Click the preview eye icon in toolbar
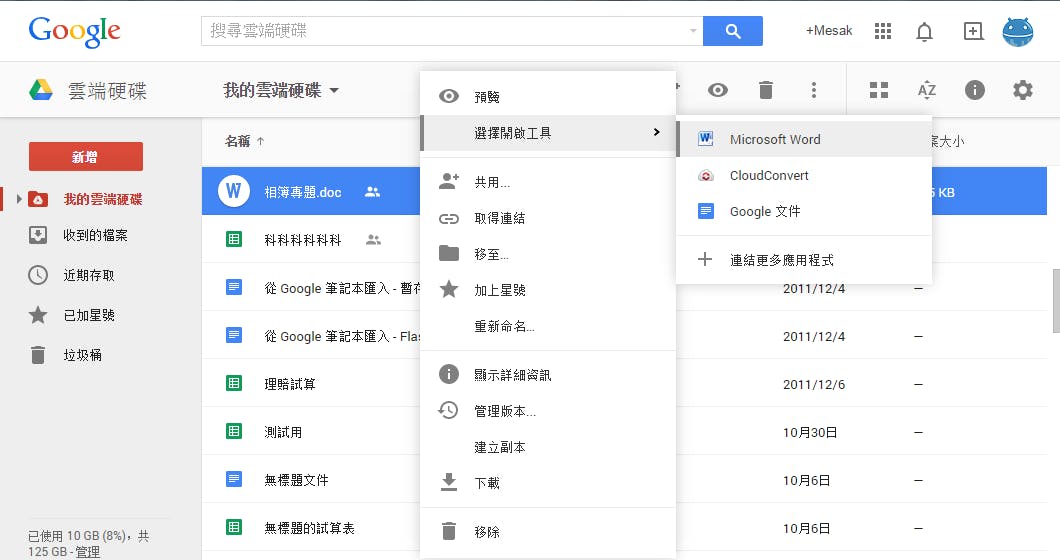Screen dimensions: 1060x560 tap(718, 90)
